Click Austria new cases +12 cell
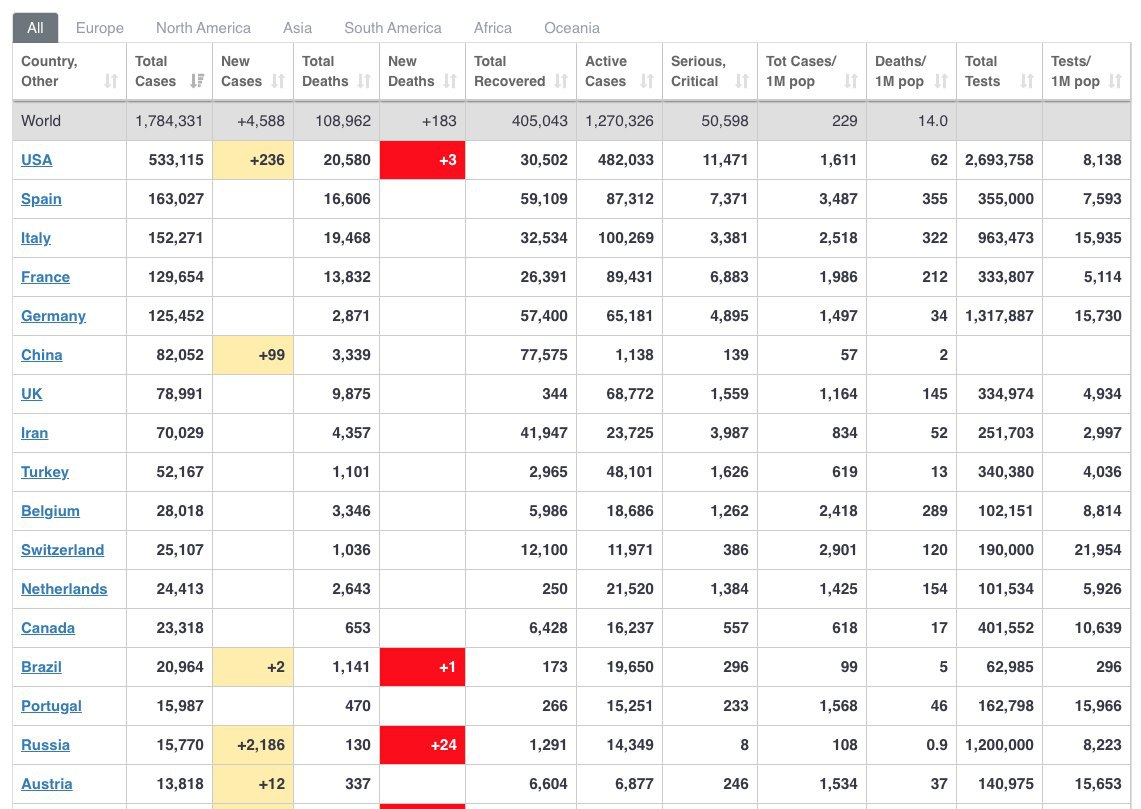1141x809 pixels. coord(253,784)
